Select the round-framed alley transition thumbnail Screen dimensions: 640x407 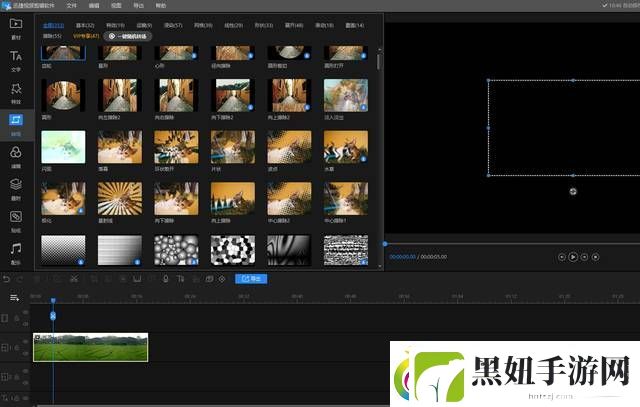coord(63,96)
